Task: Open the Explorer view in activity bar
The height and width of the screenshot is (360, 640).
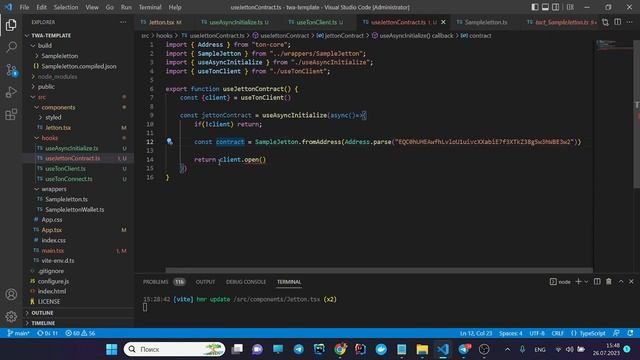Action: point(11,25)
